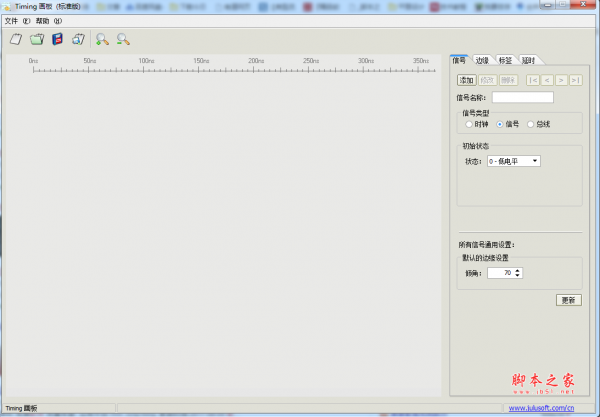Click the 删除 button

pyautogui.click(x=508, y=80)
